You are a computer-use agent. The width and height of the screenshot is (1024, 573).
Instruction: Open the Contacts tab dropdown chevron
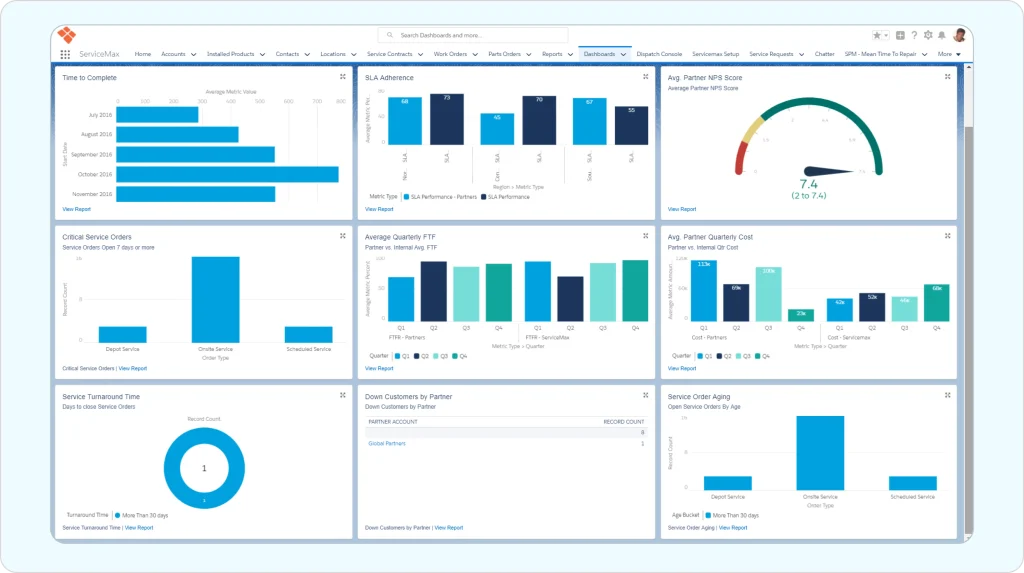tap(307, 55)
